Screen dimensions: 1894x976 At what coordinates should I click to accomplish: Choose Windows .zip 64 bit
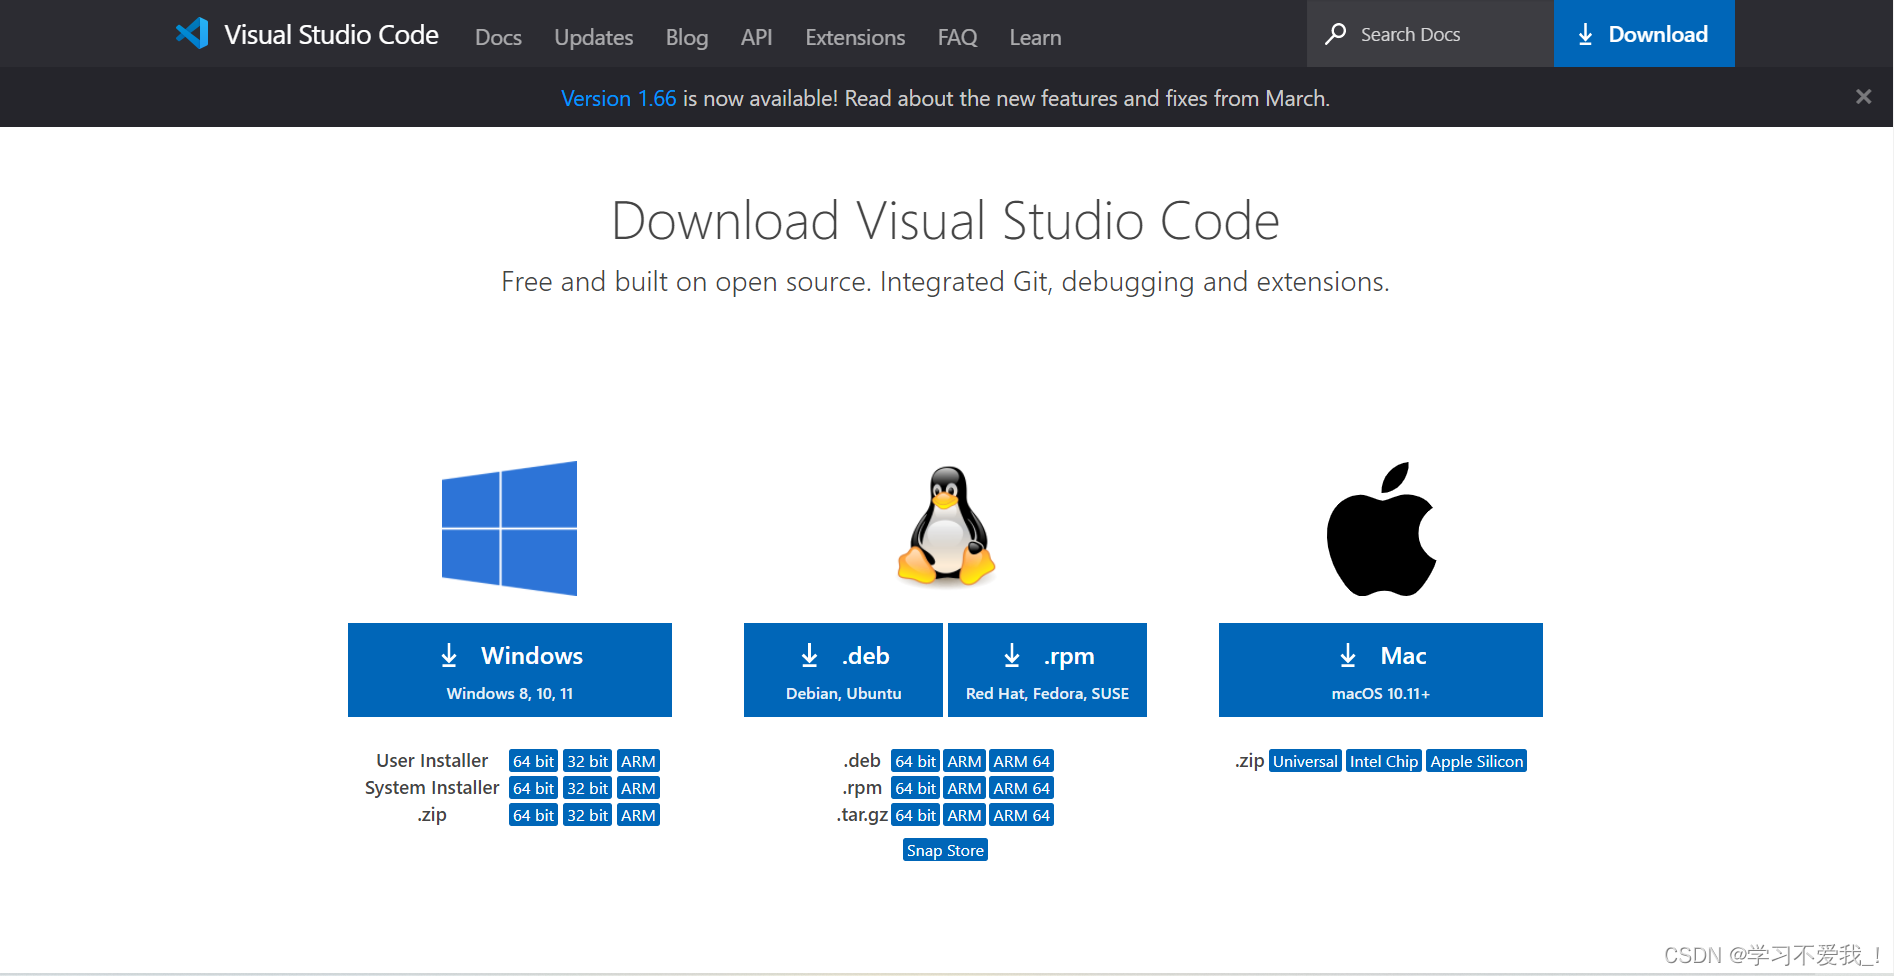(x=533, y=815)
